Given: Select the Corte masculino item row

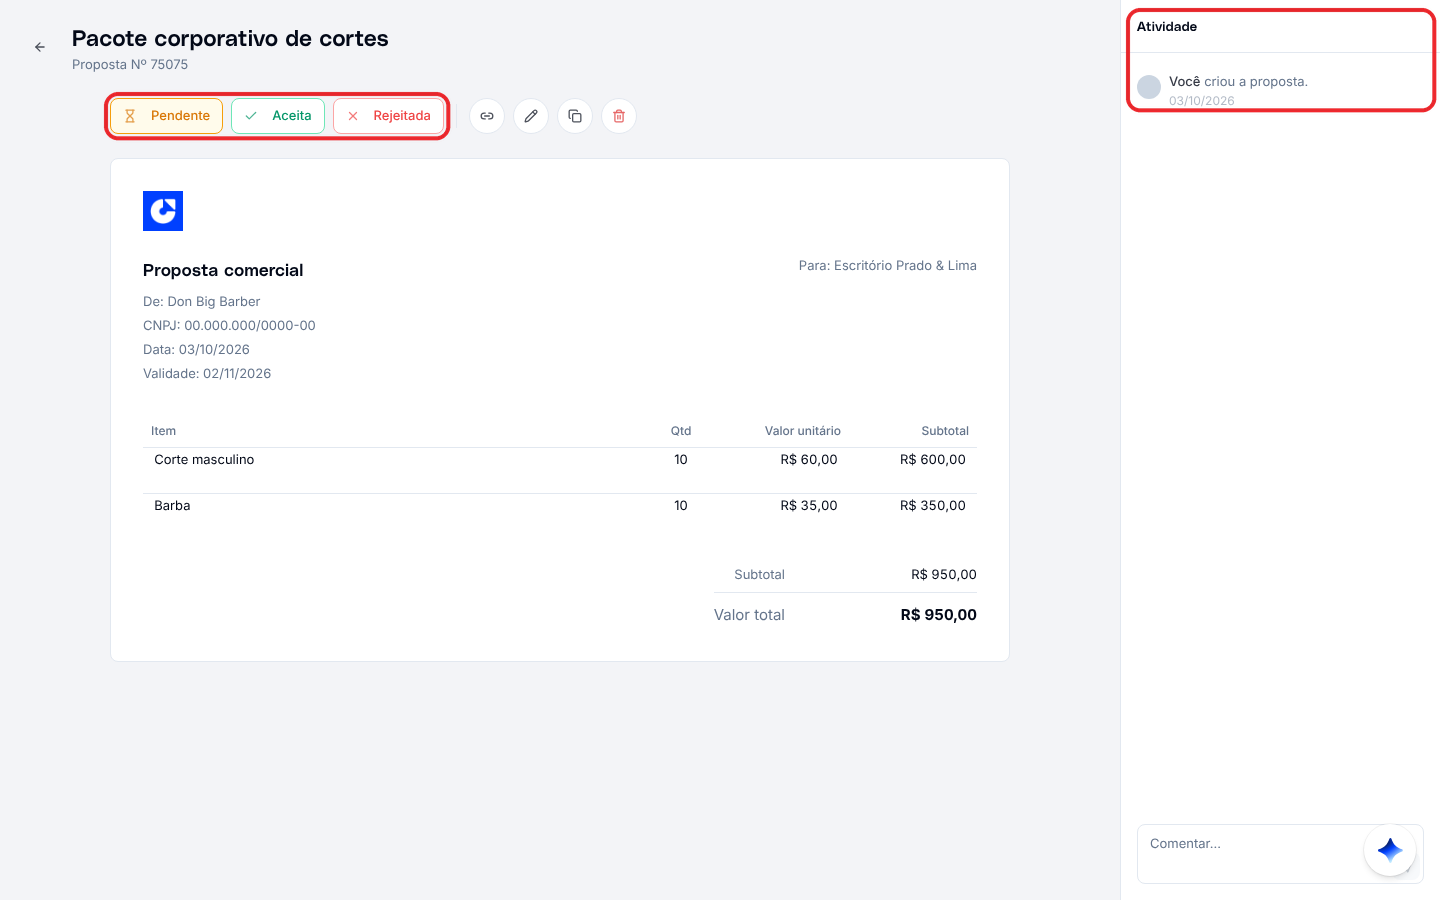Looking at the screenshot, I should coord(560,470).
